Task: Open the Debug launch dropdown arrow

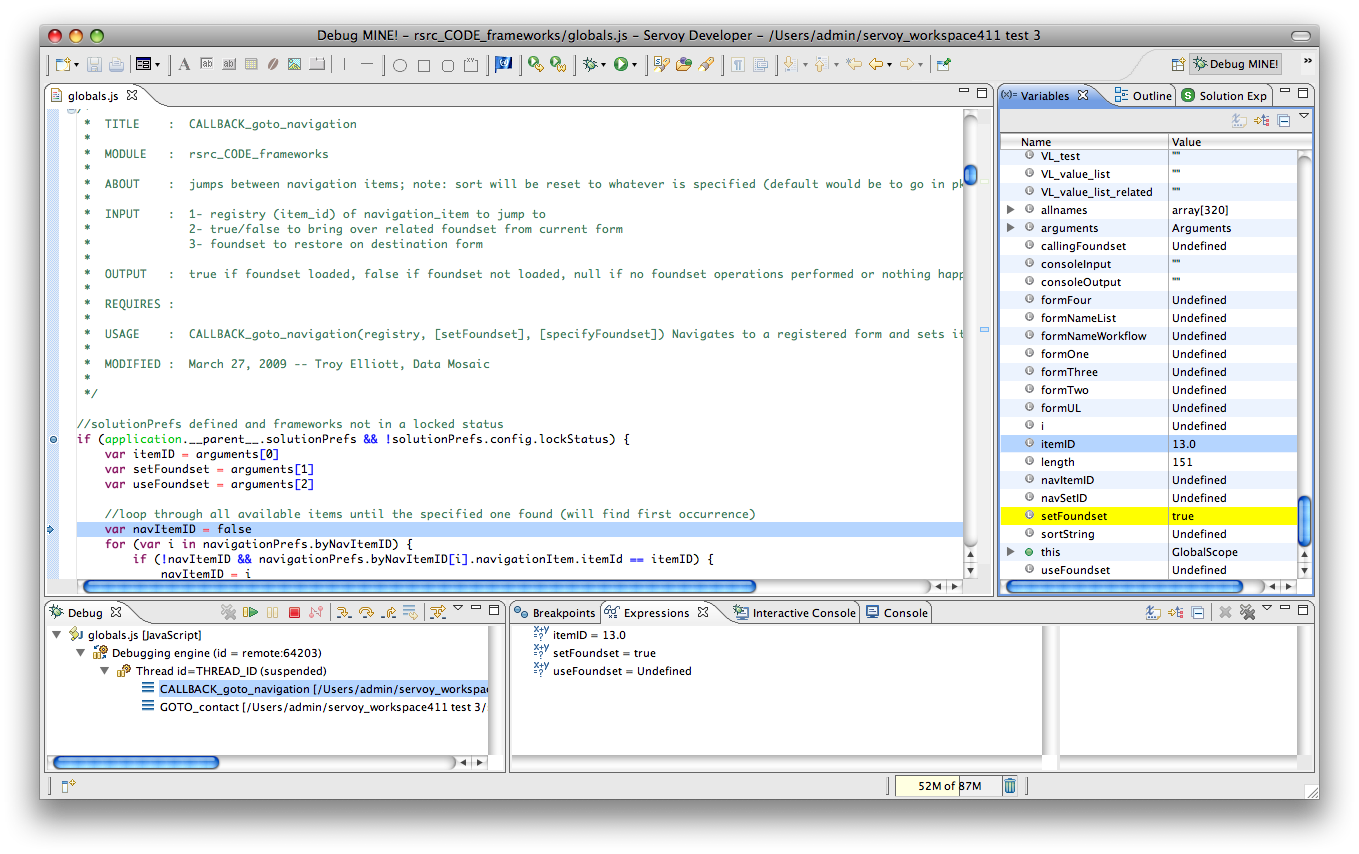Action: pyautogui.click(x=603, y=65)
